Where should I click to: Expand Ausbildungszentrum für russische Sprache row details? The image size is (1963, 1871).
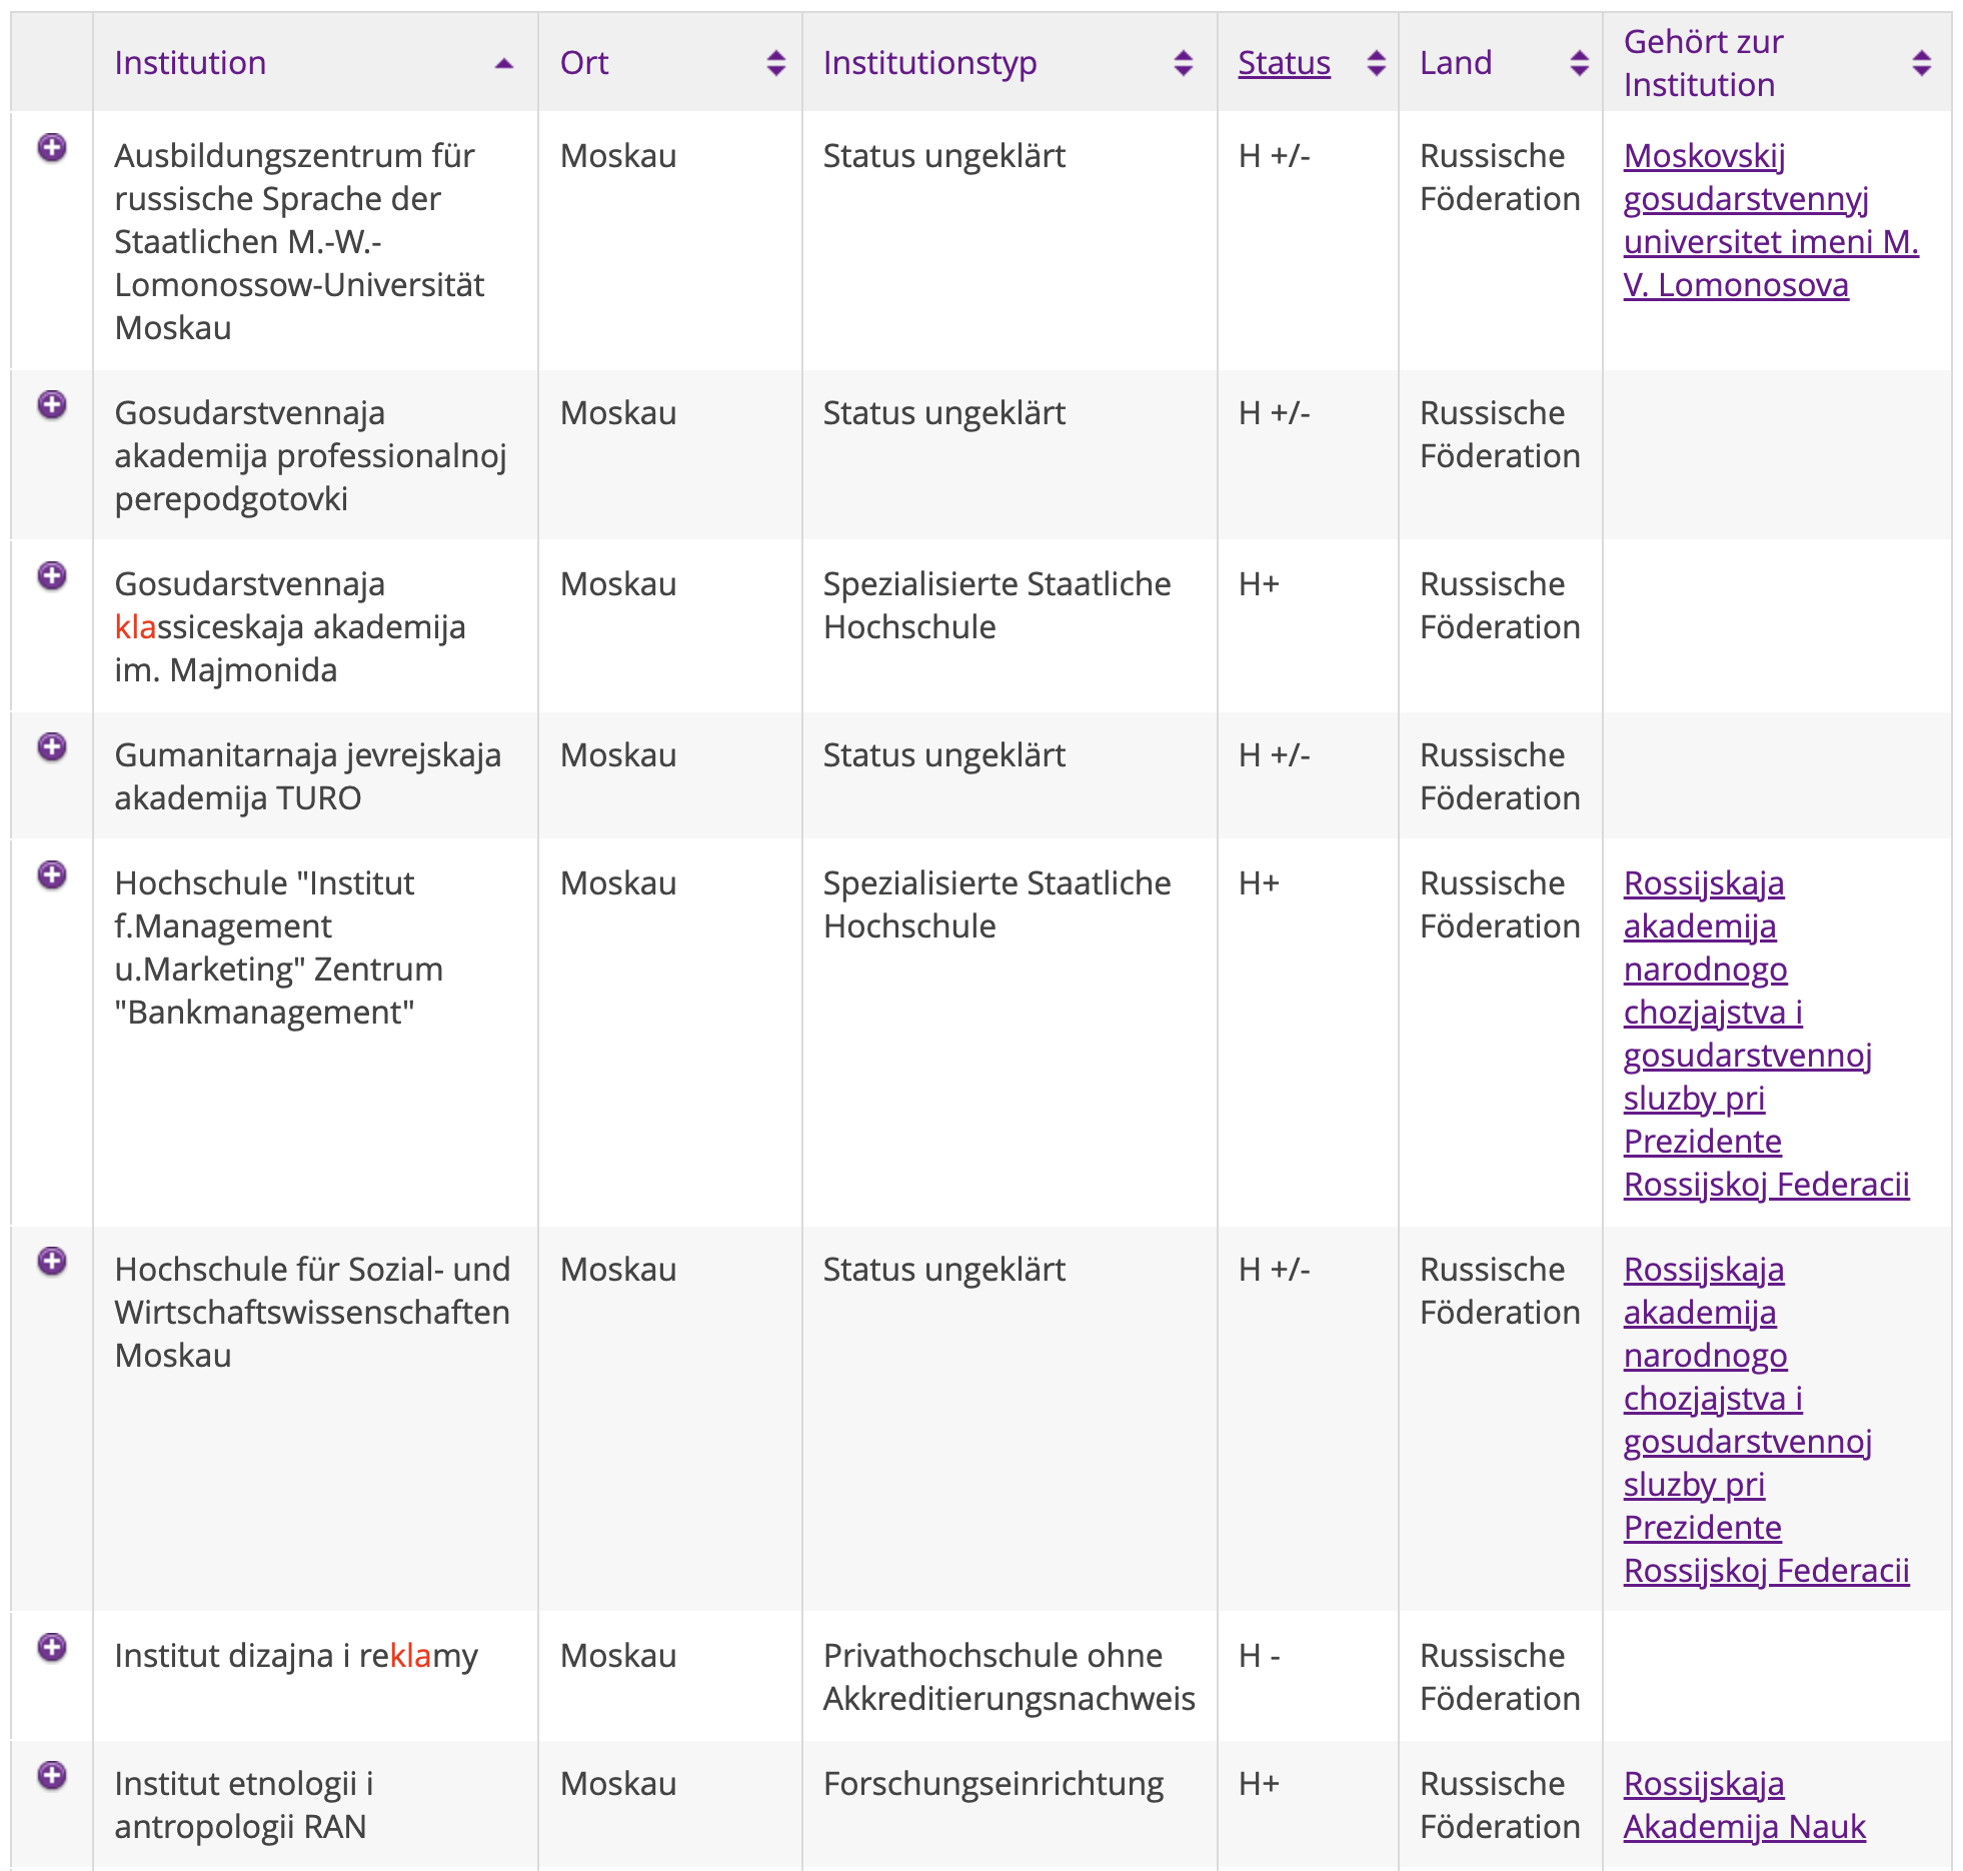pos(52,148)
